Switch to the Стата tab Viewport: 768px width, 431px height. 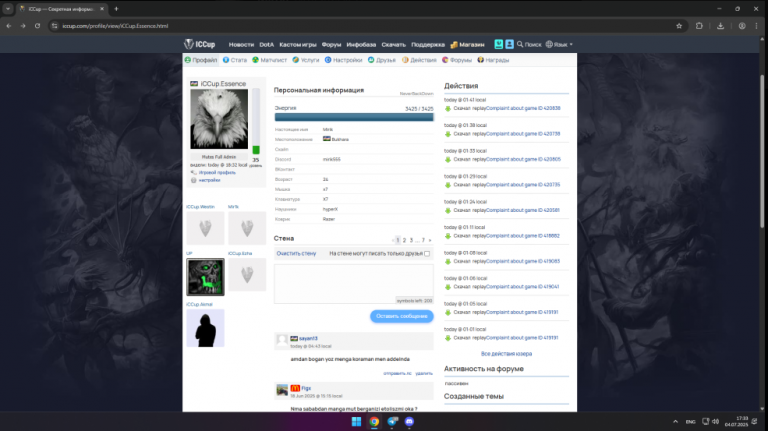pos(235,60)
